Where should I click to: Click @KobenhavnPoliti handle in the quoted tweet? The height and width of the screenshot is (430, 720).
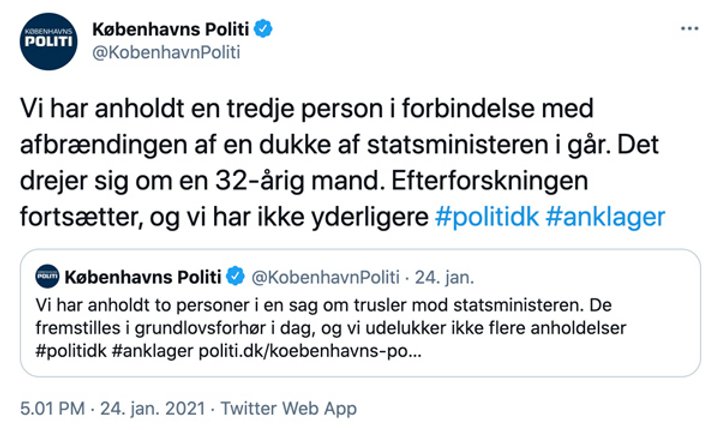326,277
